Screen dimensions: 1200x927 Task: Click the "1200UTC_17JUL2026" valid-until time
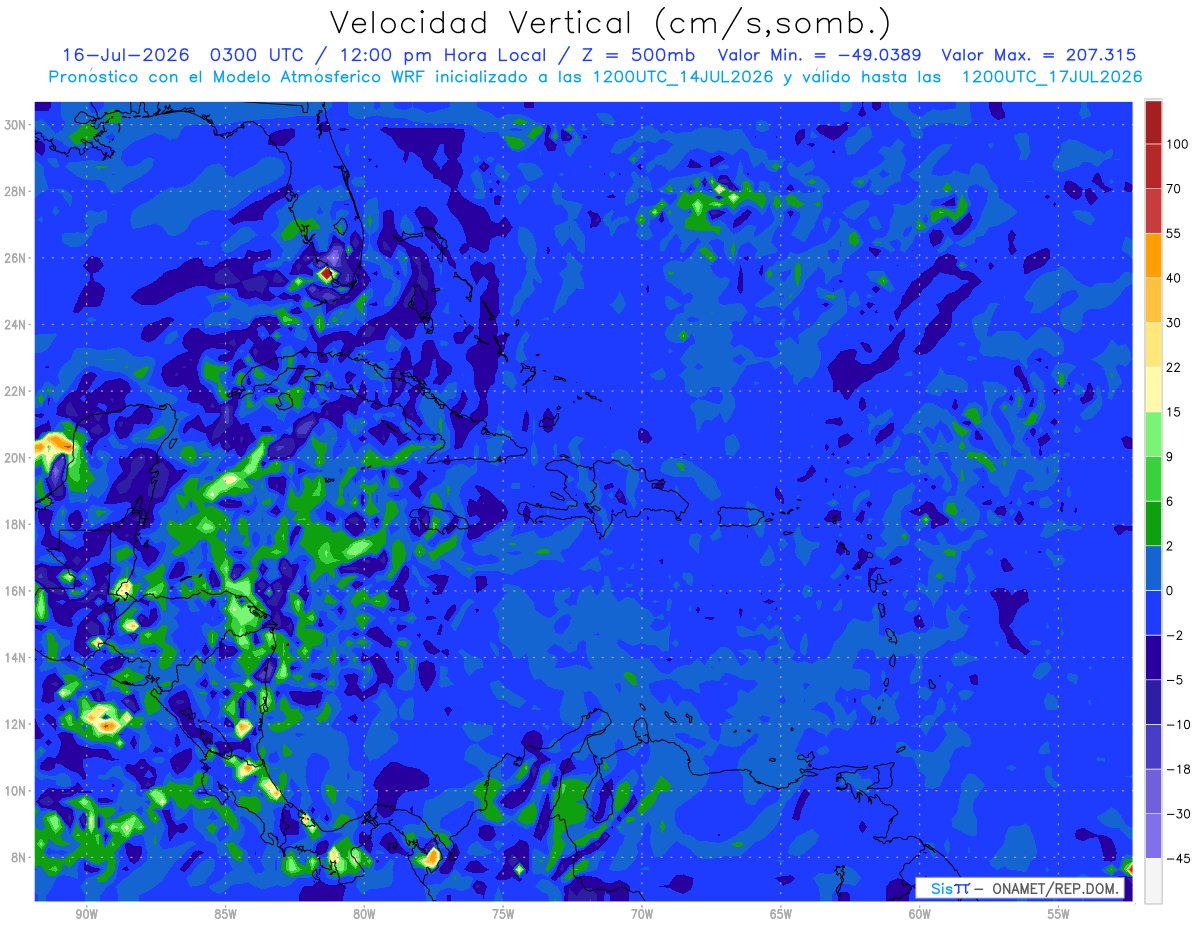click(x=1052, y=77)
